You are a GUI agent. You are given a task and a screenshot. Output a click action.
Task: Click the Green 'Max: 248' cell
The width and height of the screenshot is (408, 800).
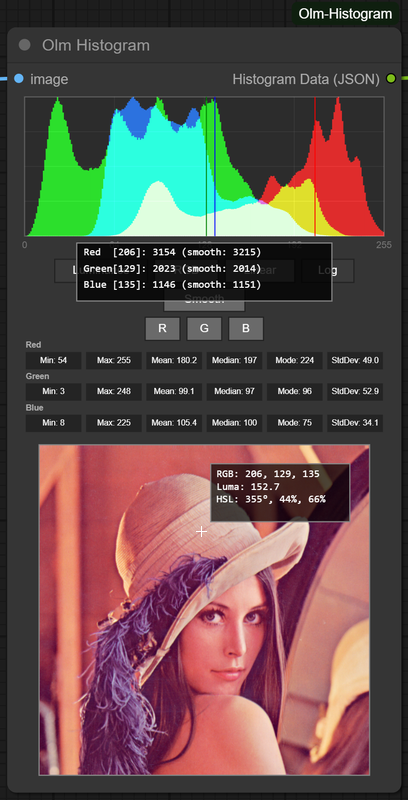point(114,392)
